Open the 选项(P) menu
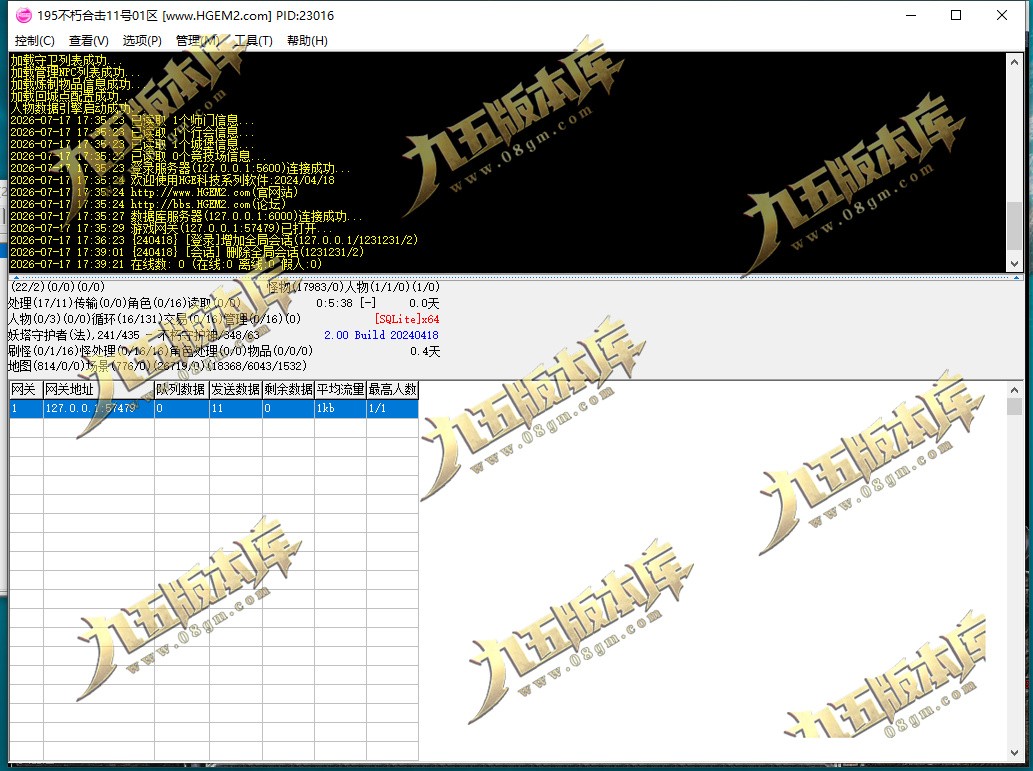 click(142, 41)
